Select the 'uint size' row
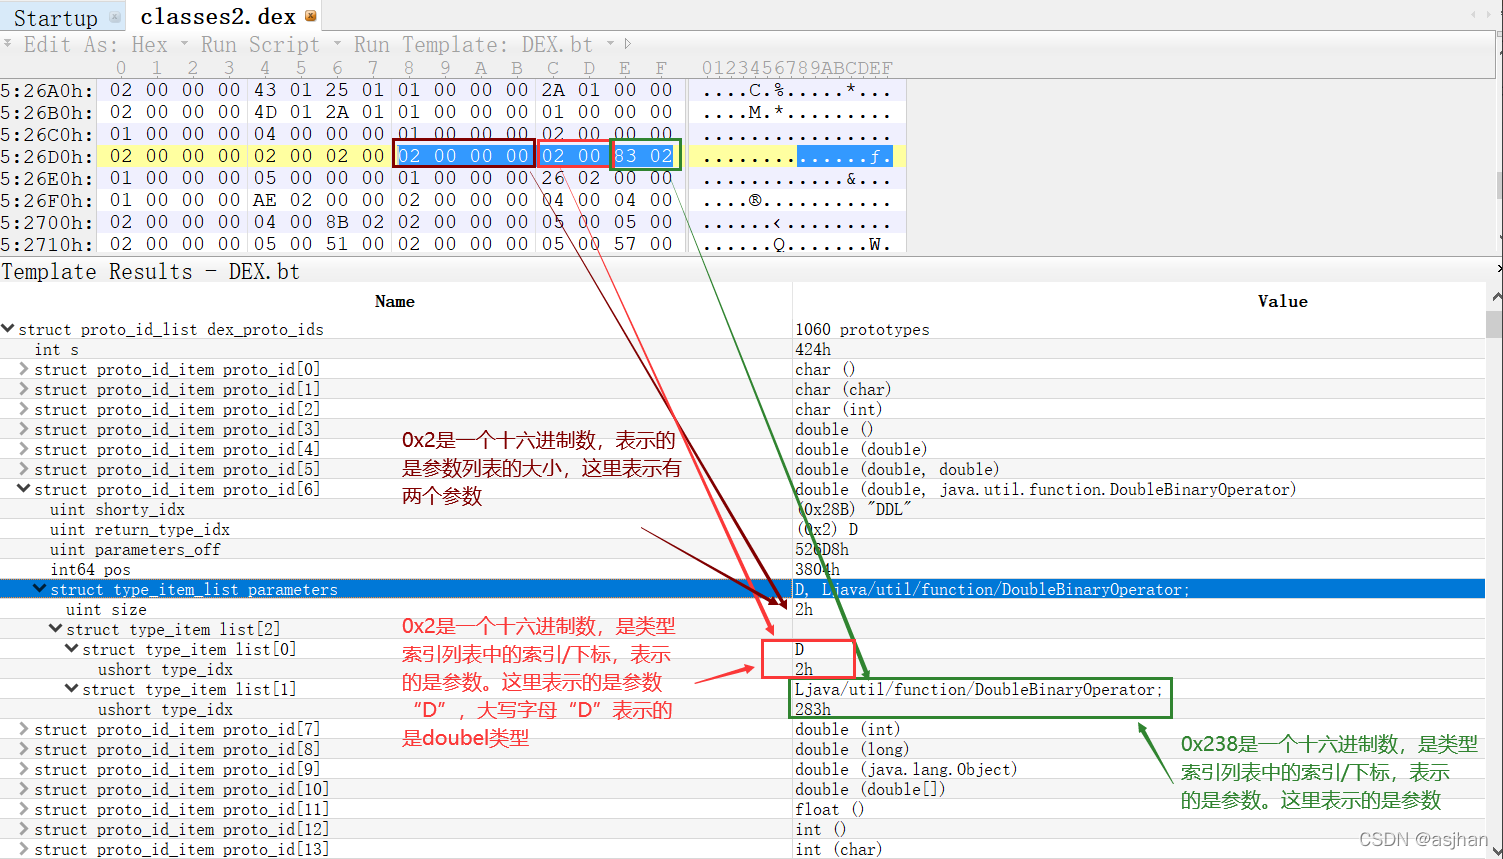1503x859 pixels. (x=742, y=609)
